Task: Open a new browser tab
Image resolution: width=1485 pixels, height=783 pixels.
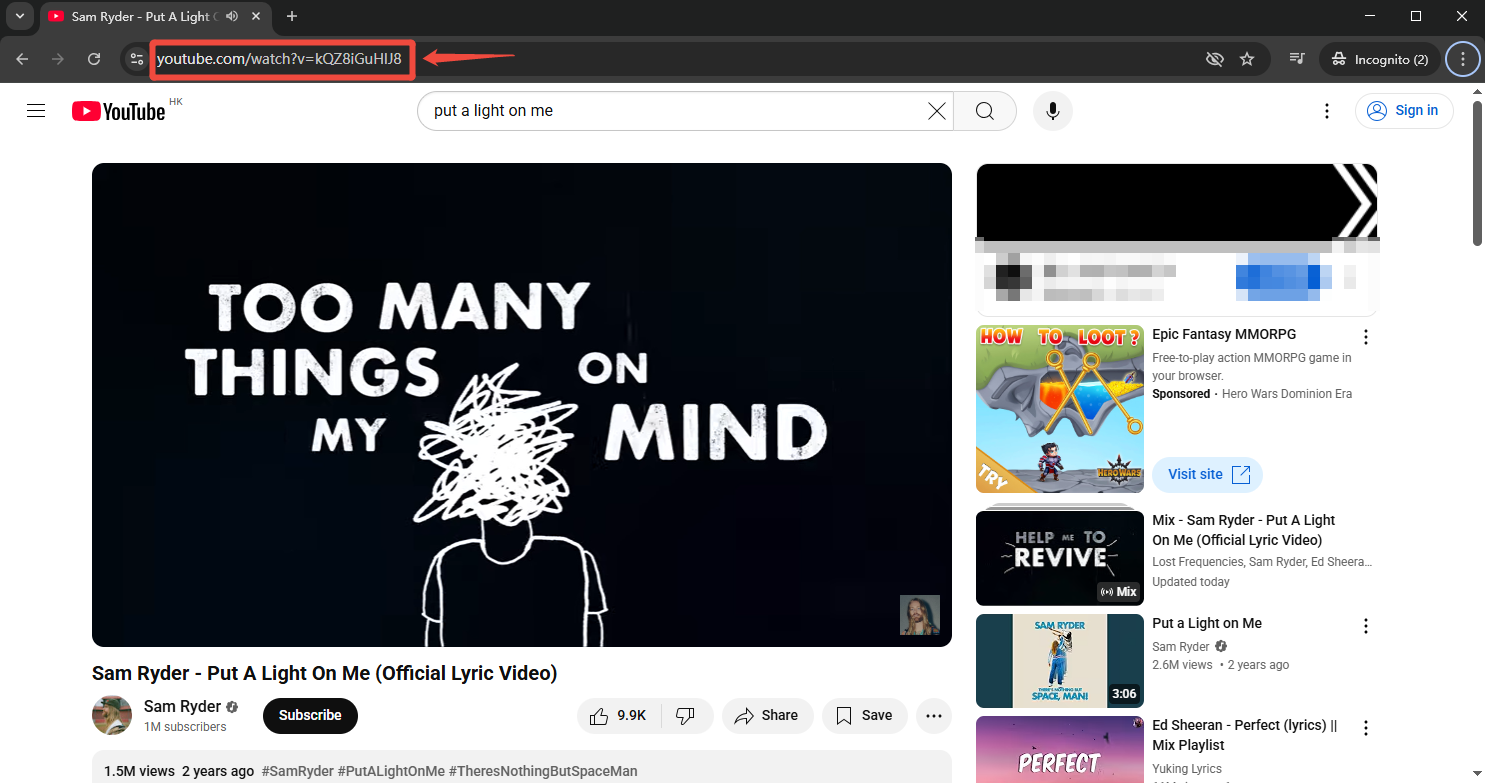Action: point(292,16)
